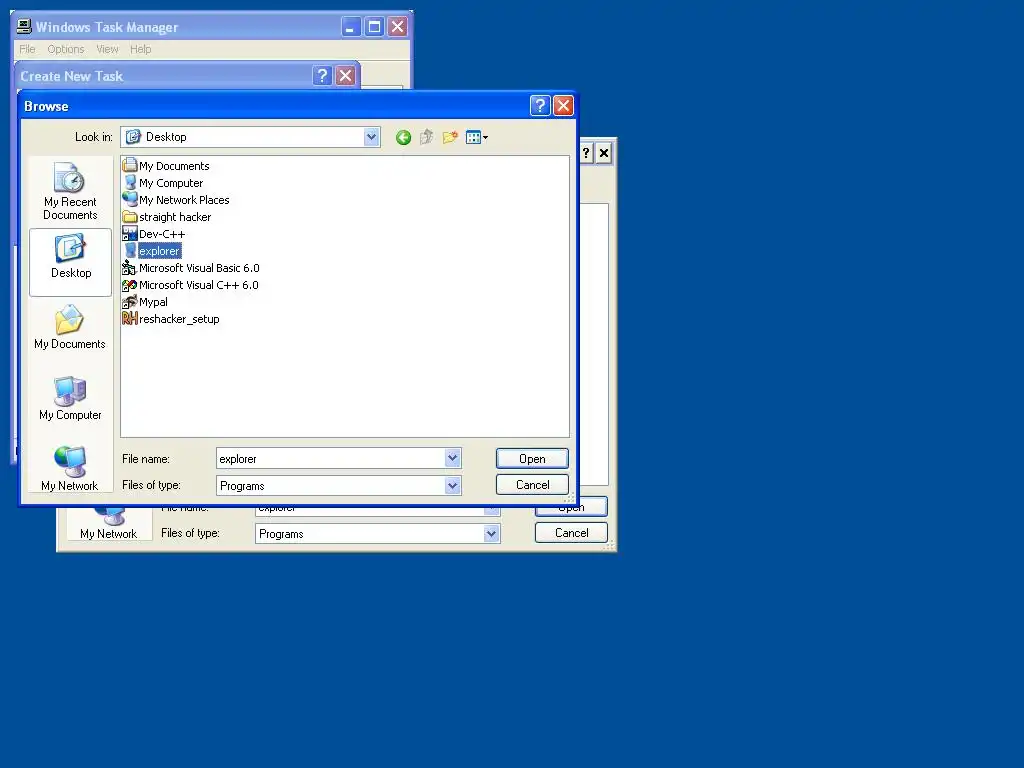The width and height of the screenshot is (1024, 768).
Task: Open My Recent Documents in places bar
Action: [x=70, y=191]
